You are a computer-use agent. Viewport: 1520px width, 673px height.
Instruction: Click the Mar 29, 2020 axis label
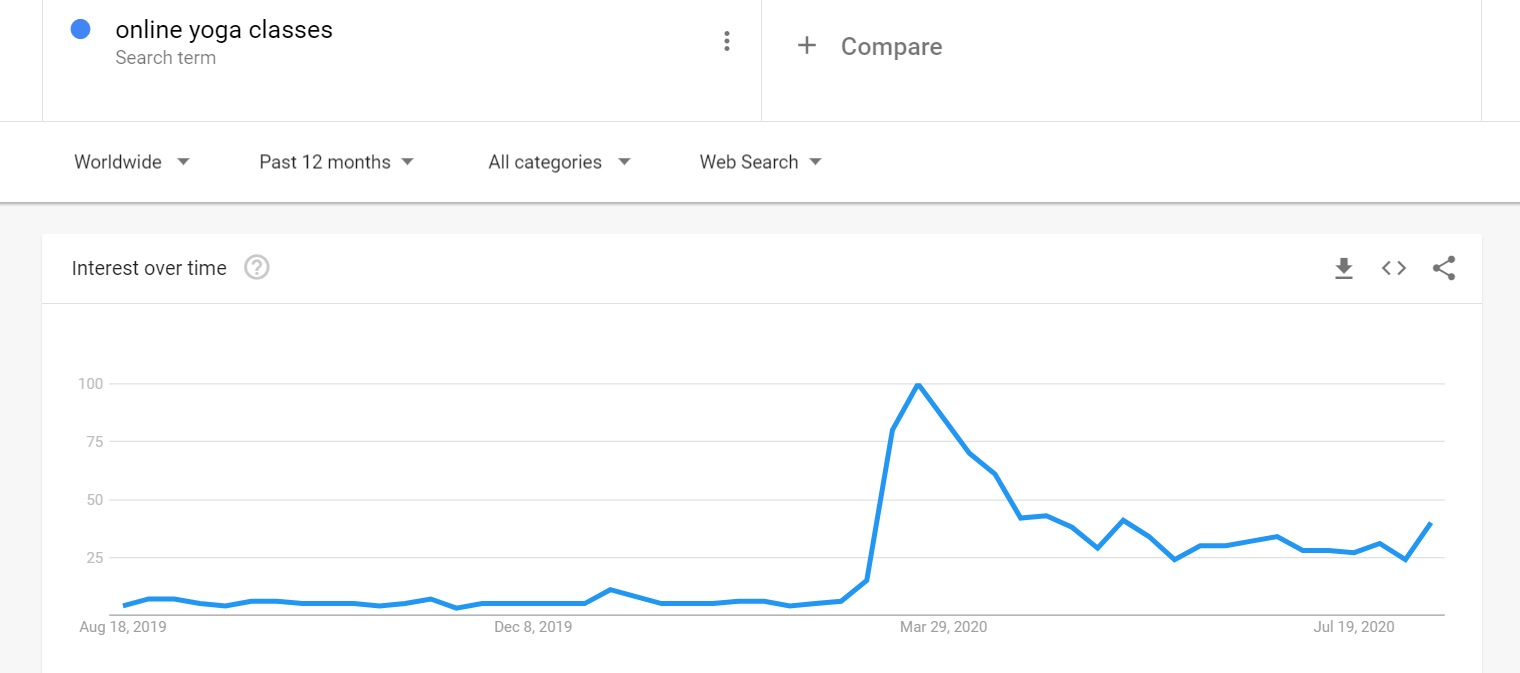tap(943, 627)
